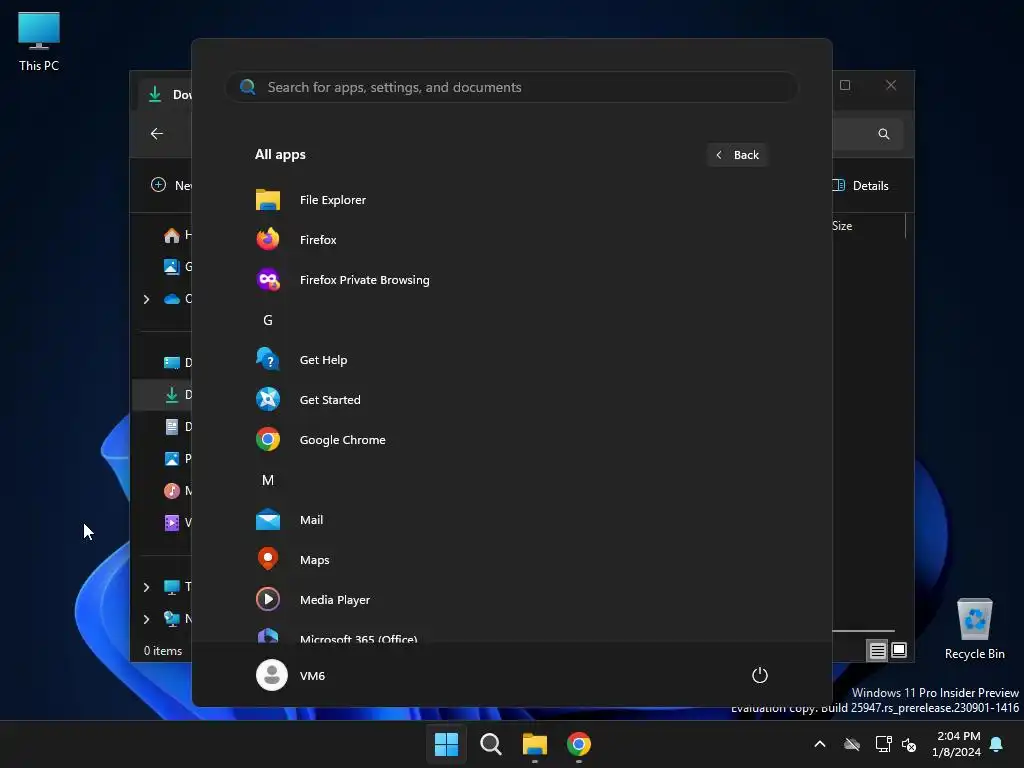Click the search icon in File Explorer
Image resolution: width=1024 pixels, height=768 pixels.
pyautogui.click(x=884, y=134)
